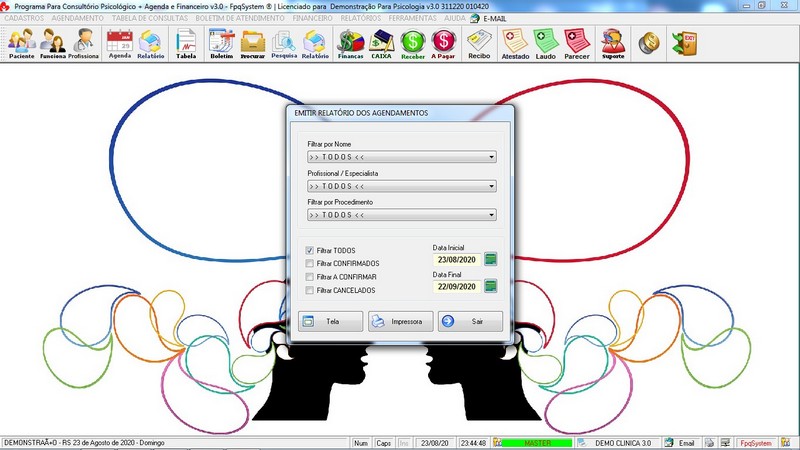Click the Sair button
This screenshot has width=800, height=450.
[x=470, y=321]
